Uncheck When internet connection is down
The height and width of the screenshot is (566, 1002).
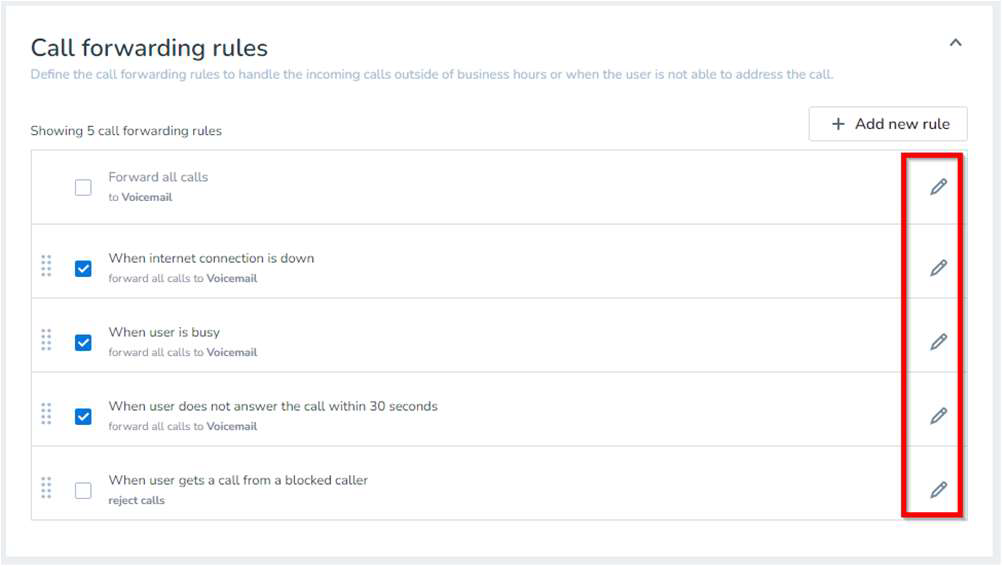tap(84, 268)
